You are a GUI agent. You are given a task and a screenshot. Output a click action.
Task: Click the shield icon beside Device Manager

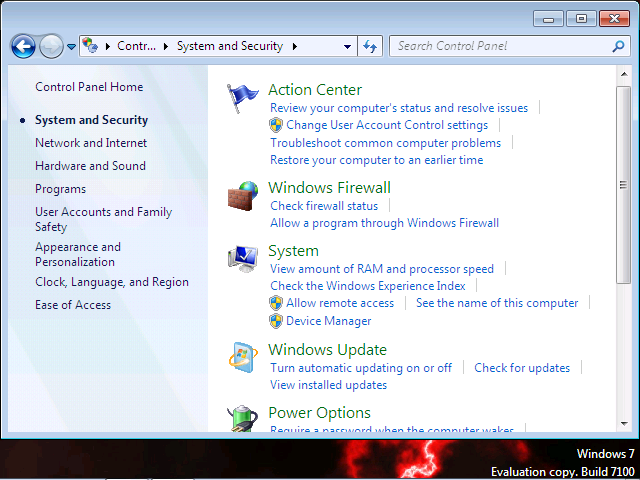pyautogui.click(x=276, y=321)
